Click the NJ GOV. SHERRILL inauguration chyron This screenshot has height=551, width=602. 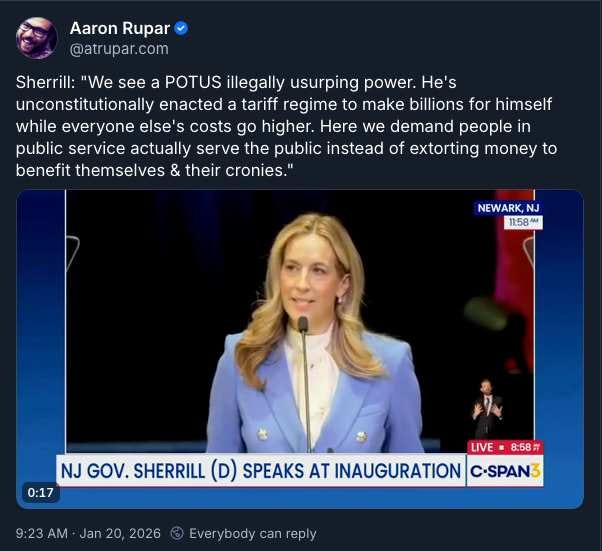coord(261,471)
